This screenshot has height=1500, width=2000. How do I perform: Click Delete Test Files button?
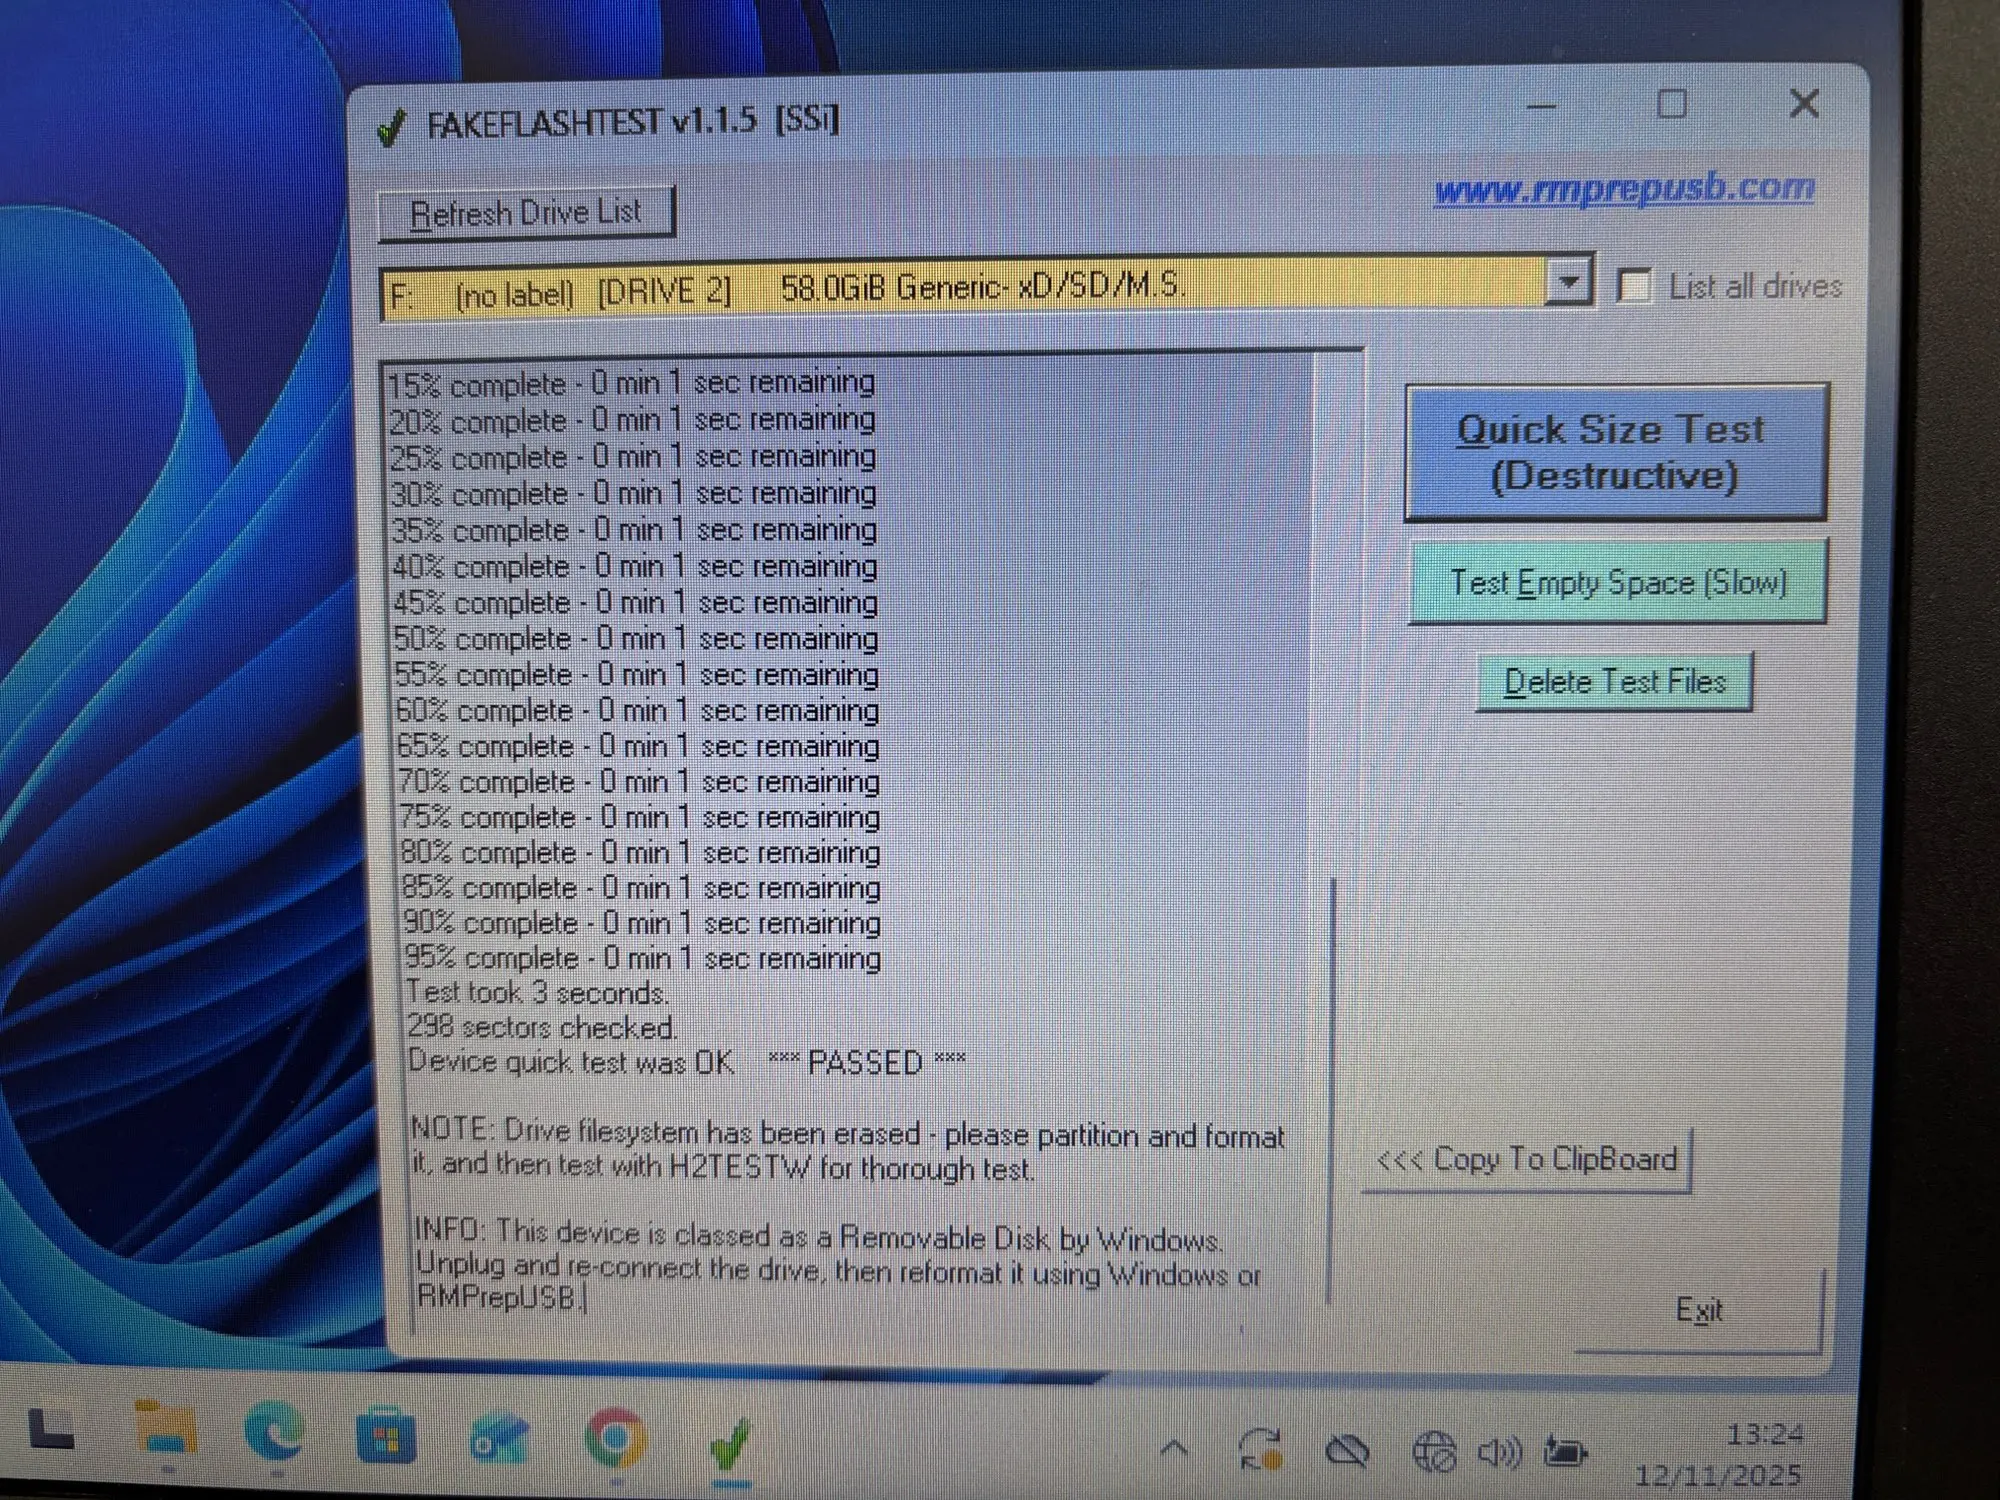[1615, 682]
